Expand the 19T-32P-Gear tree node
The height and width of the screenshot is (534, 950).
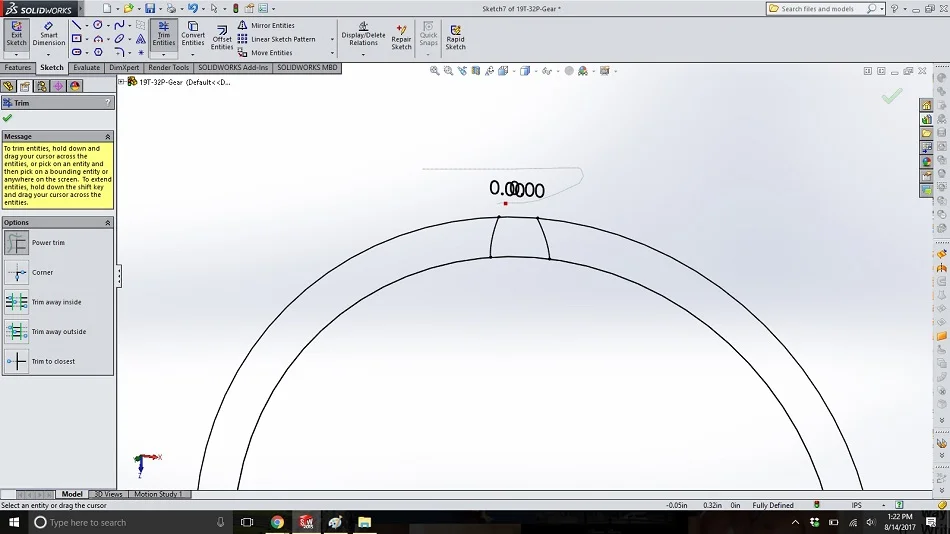point(121,82)
